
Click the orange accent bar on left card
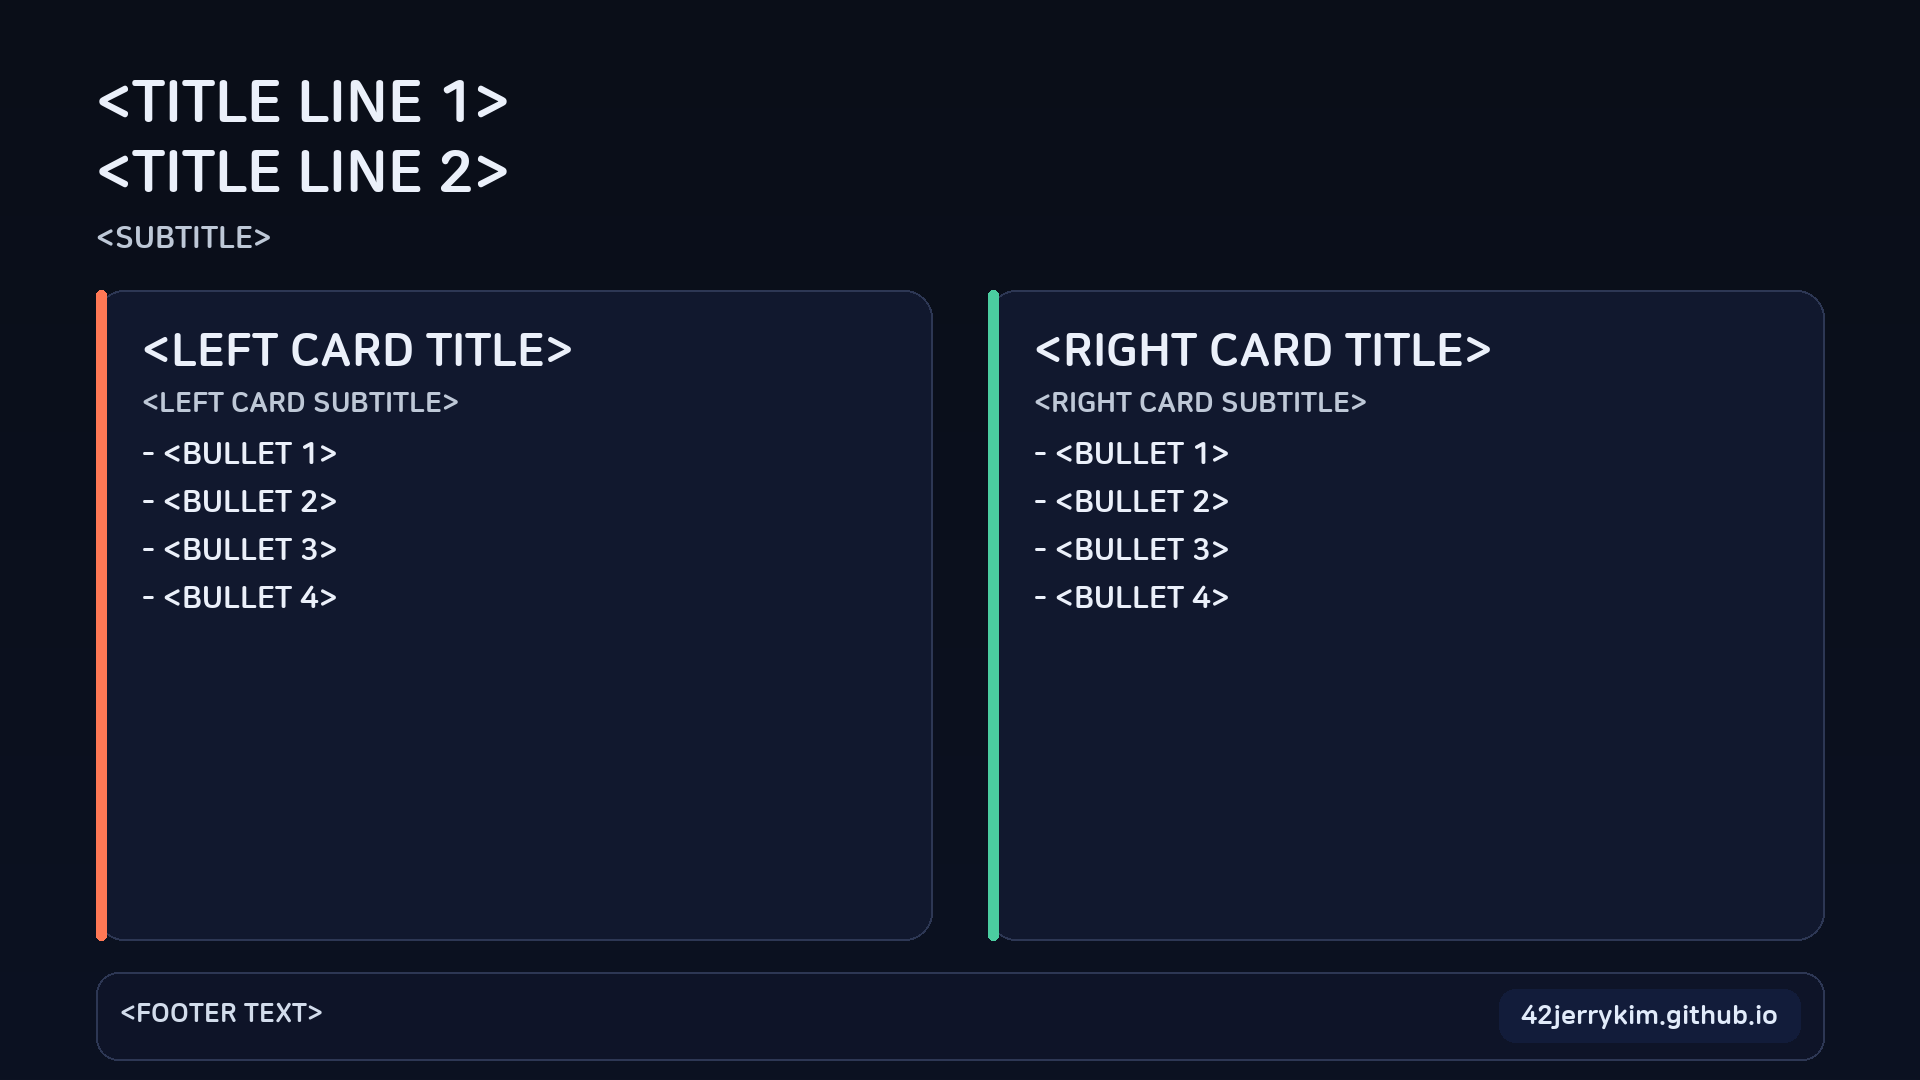(101, 615)
